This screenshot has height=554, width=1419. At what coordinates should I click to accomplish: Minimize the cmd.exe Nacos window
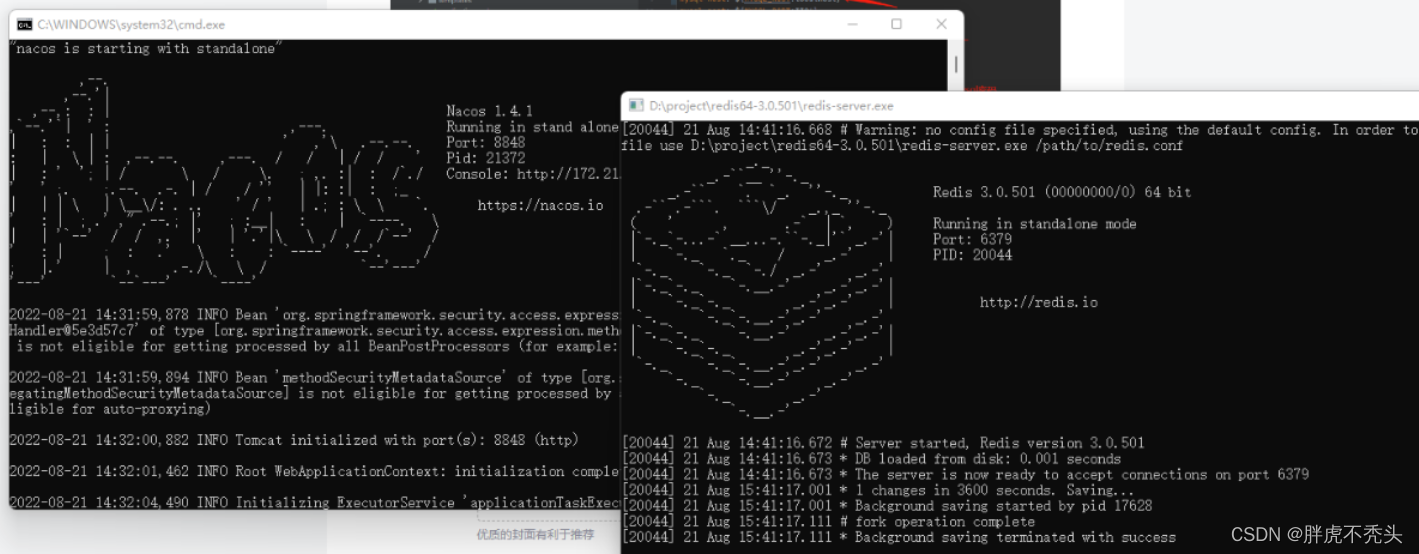[x=852, y=24]
